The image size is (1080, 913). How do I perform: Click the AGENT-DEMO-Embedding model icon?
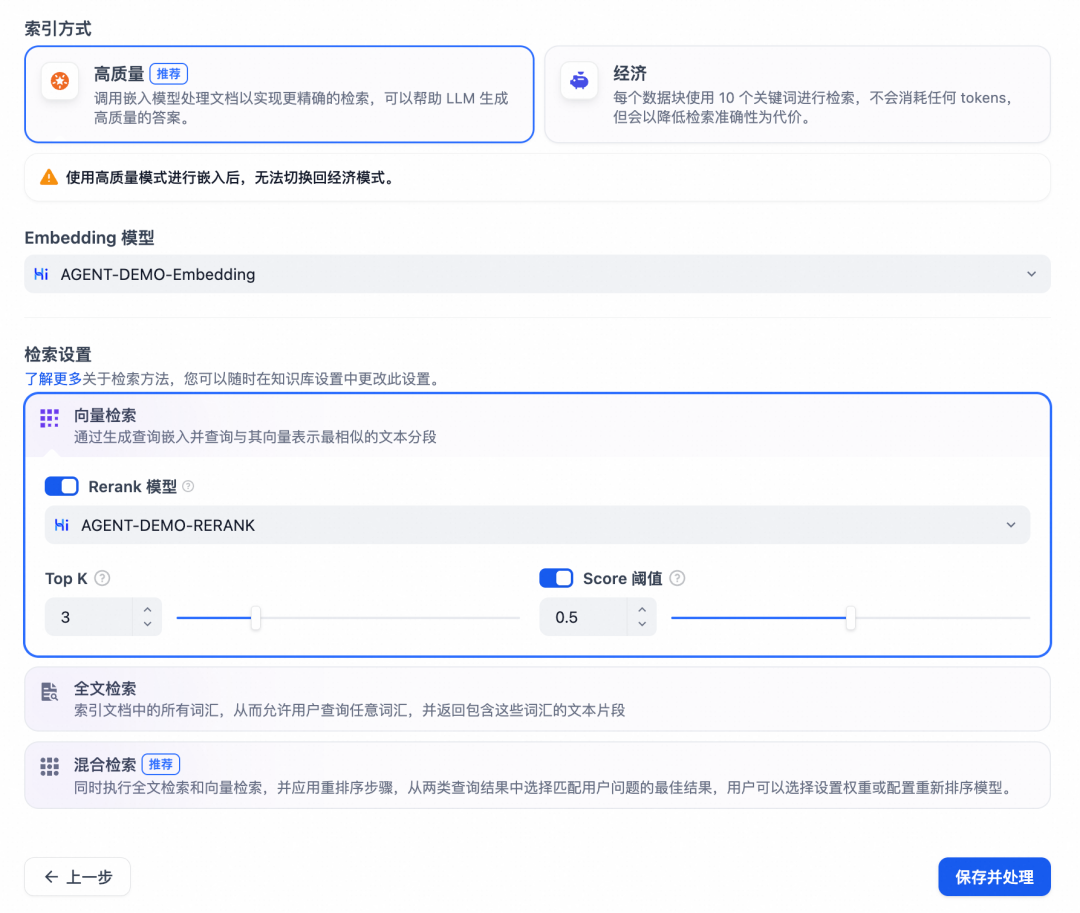click(41, 273)
